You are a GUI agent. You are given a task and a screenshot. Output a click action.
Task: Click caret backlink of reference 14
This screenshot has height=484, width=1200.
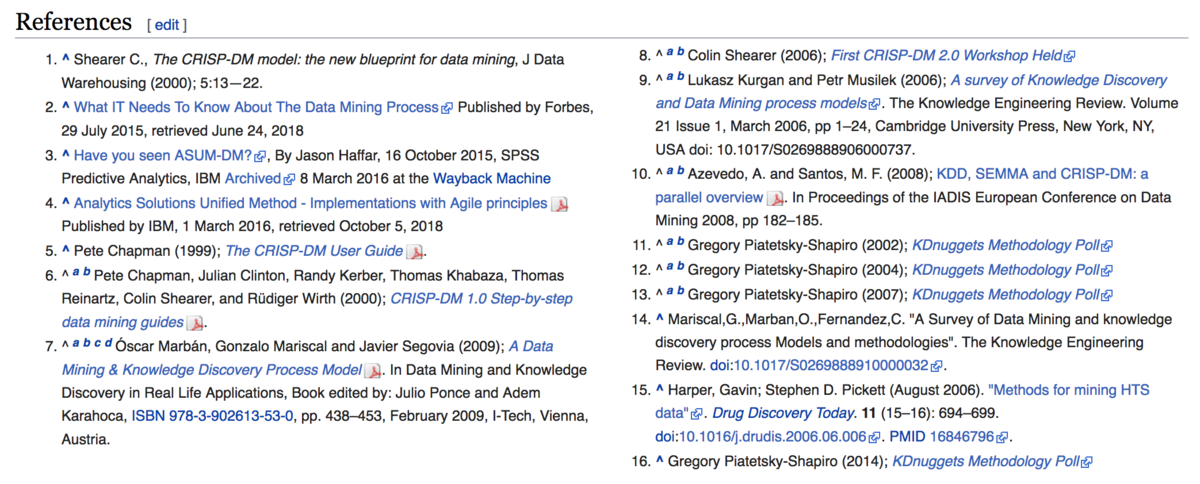click(x=659, y=320)
